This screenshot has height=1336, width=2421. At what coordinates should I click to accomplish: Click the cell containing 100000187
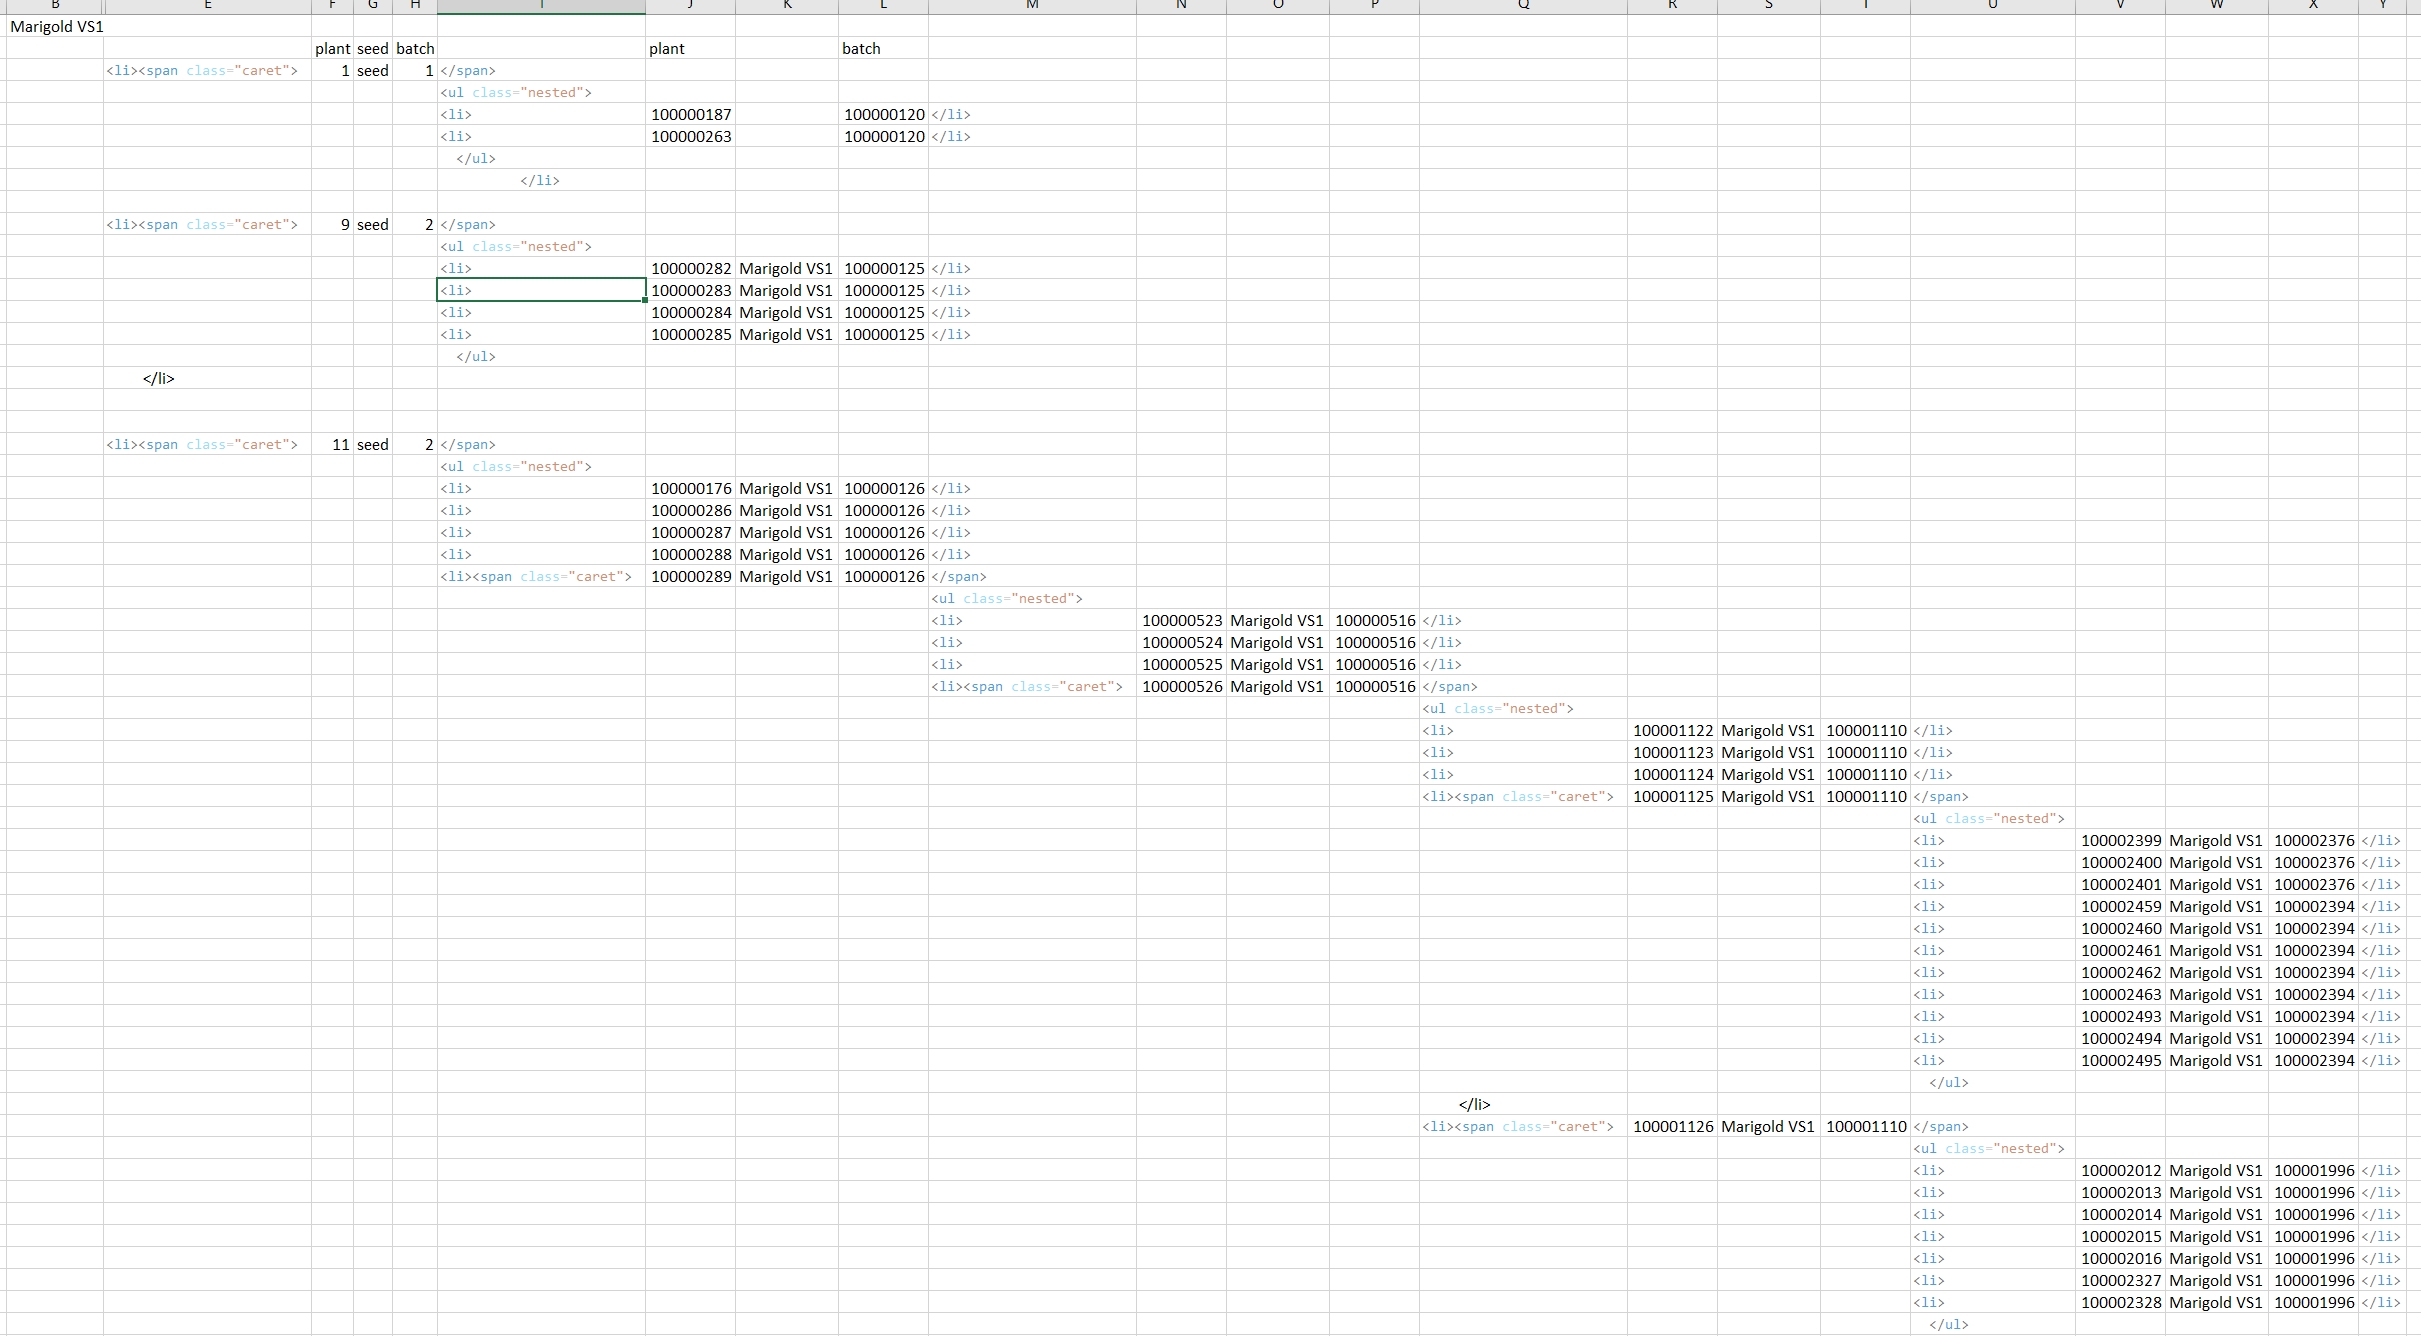pos(691,115)
